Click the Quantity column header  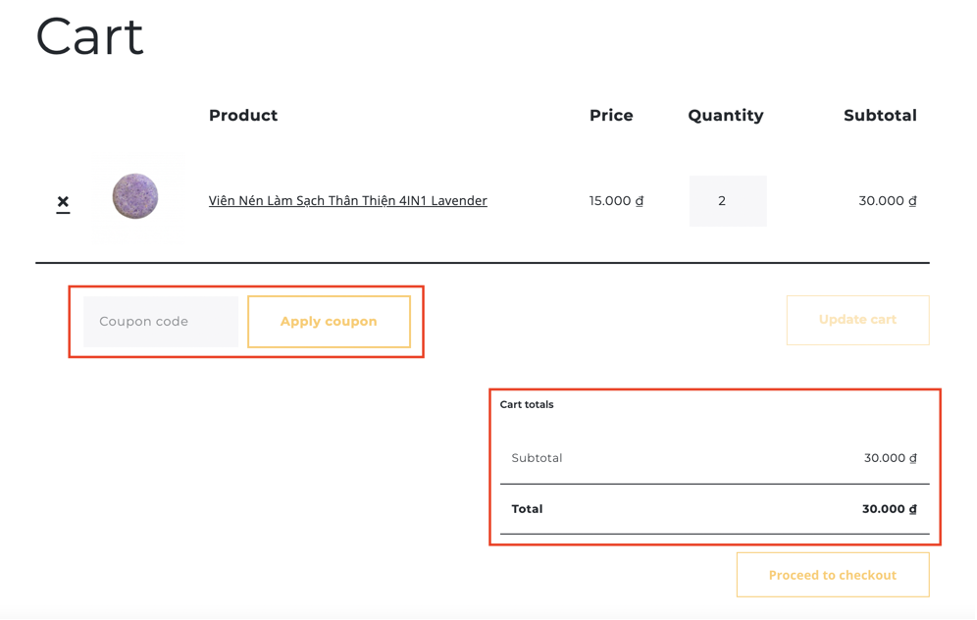tap(725, 115)
